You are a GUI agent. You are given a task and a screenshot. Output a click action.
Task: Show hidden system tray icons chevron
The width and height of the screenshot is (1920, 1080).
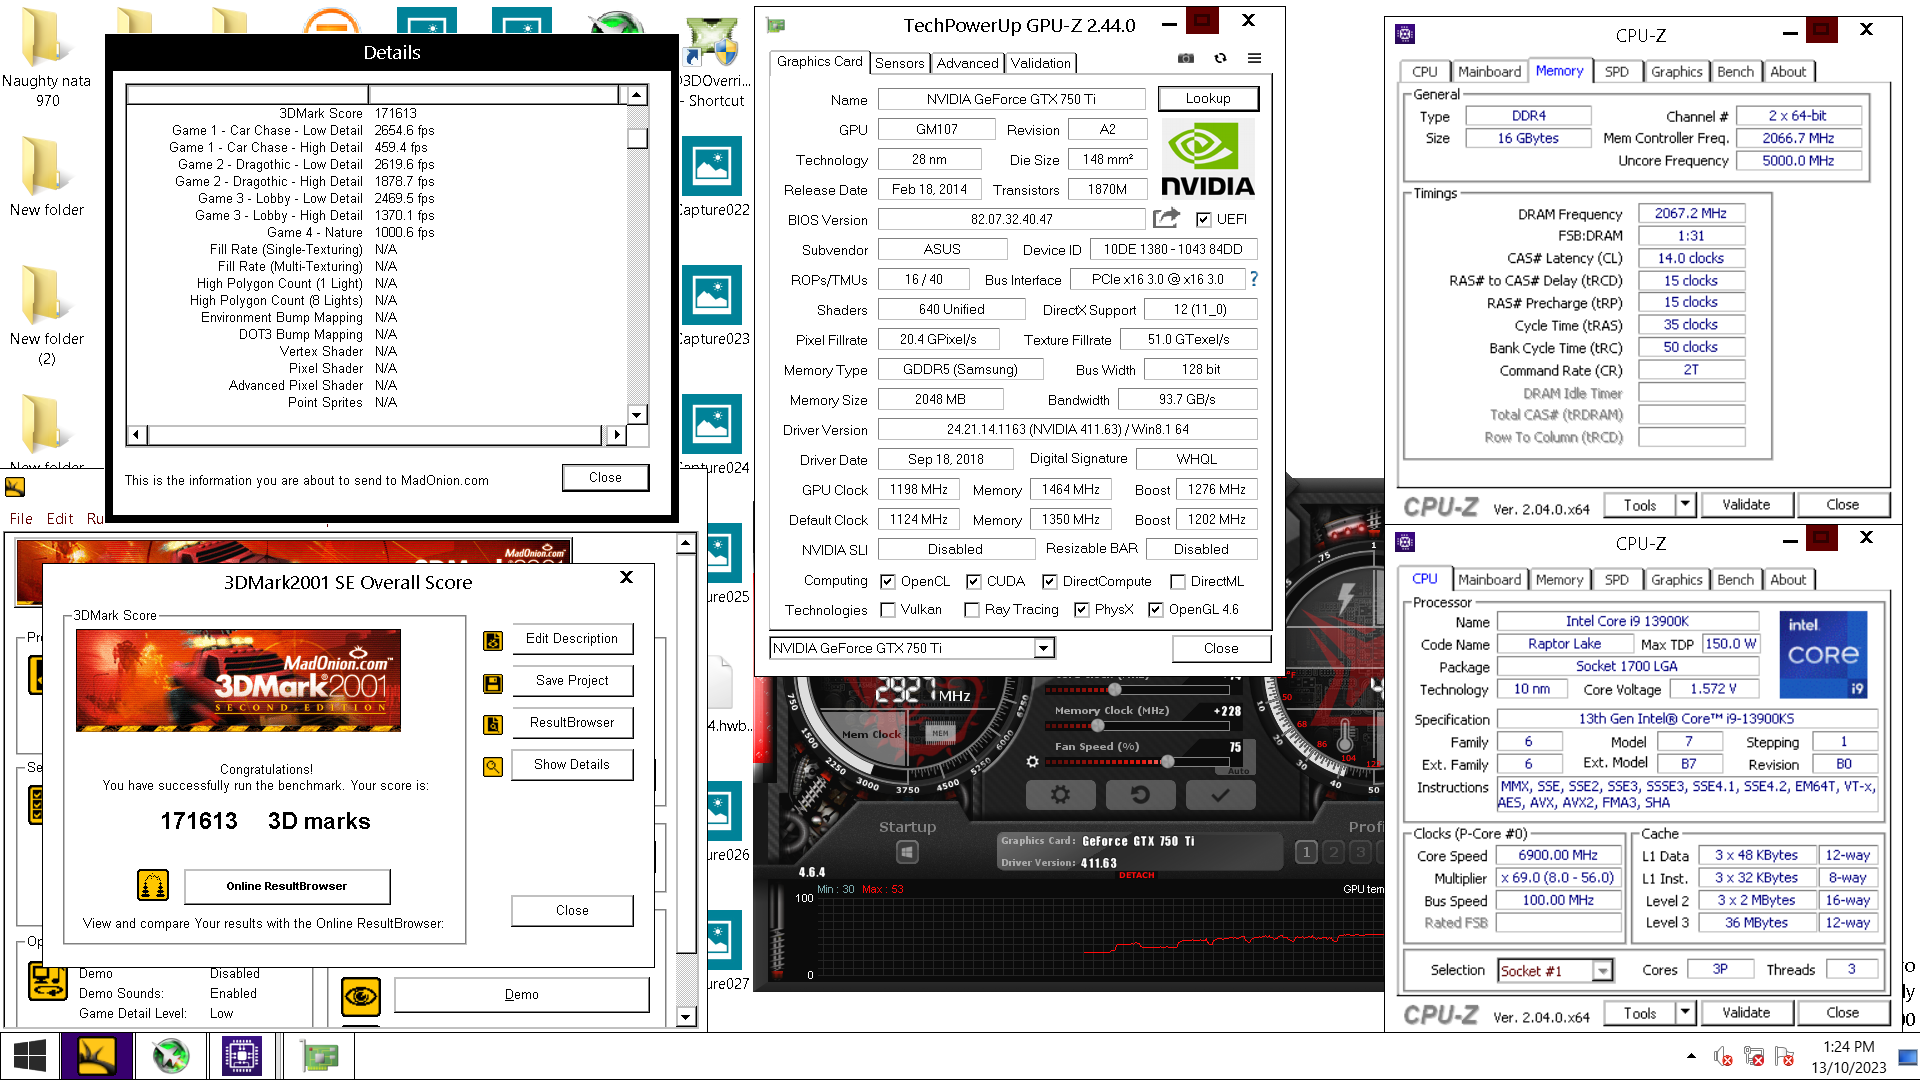point(1691,1056)
